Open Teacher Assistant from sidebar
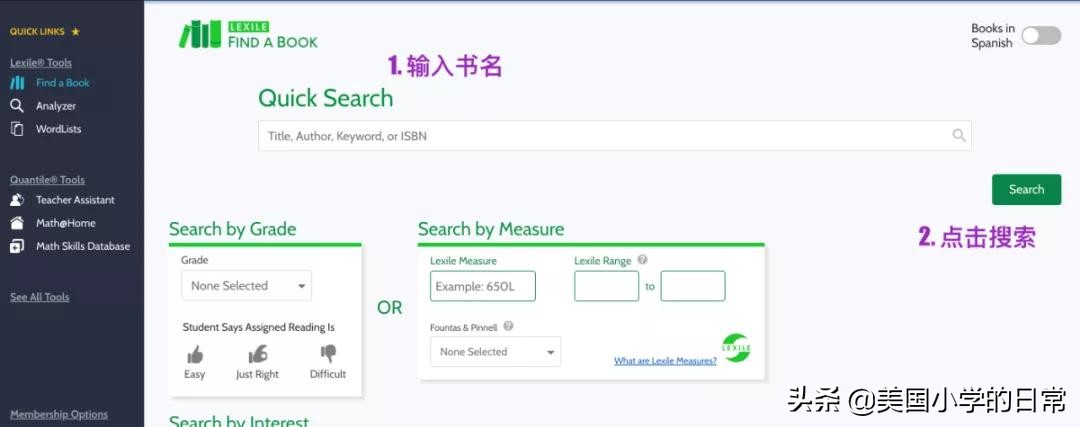1080x427 pixels. pos(75,200)
